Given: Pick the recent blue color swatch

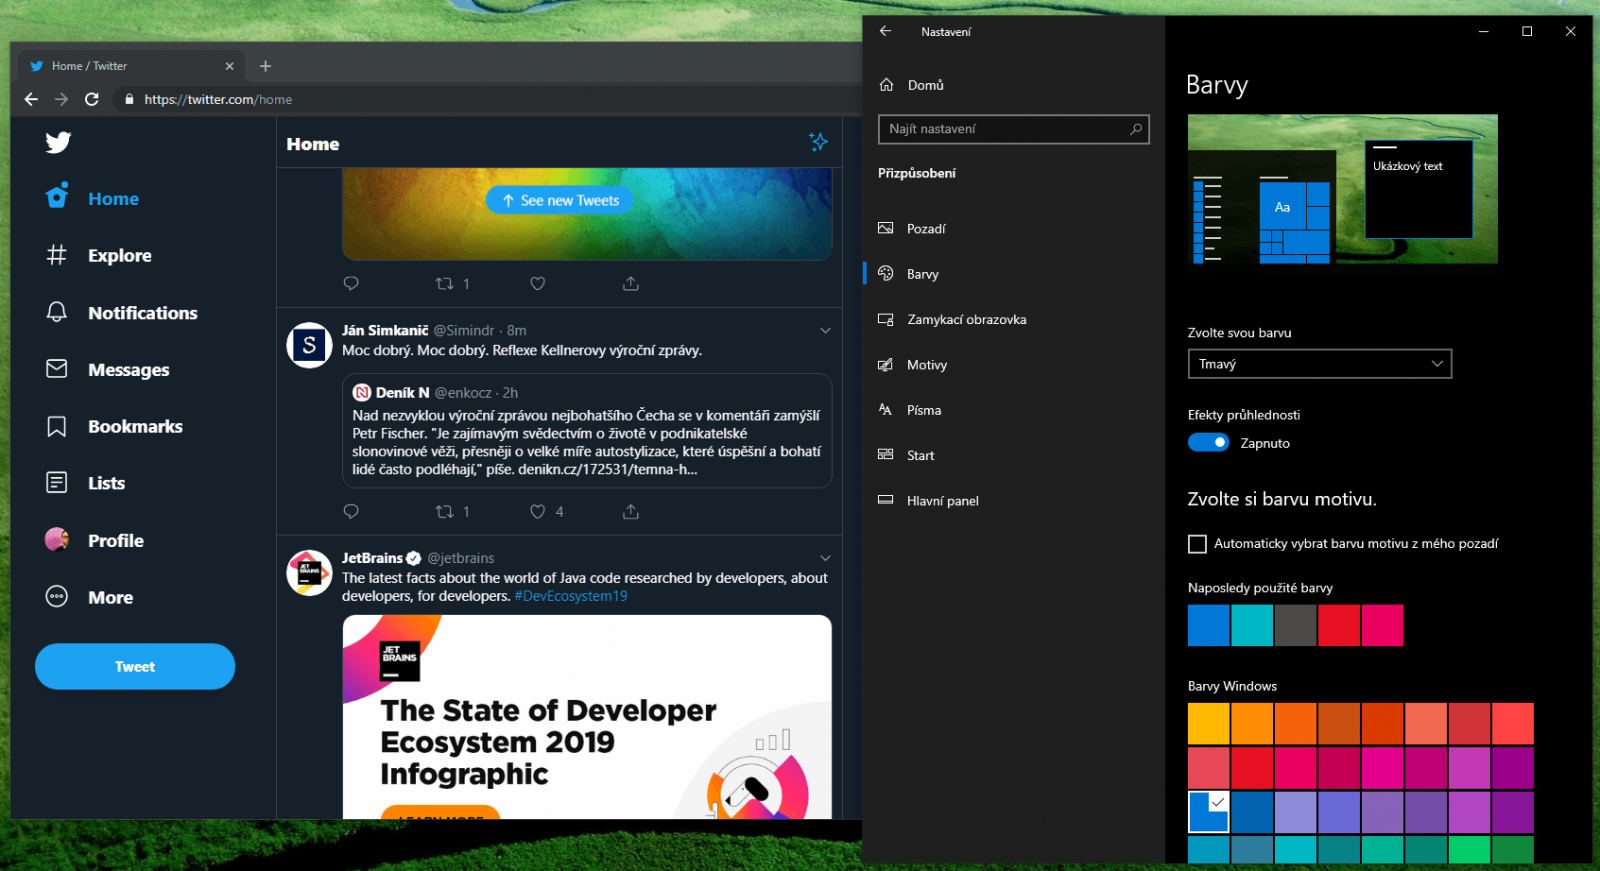Looking at the screenshot, I should 1208,625.
